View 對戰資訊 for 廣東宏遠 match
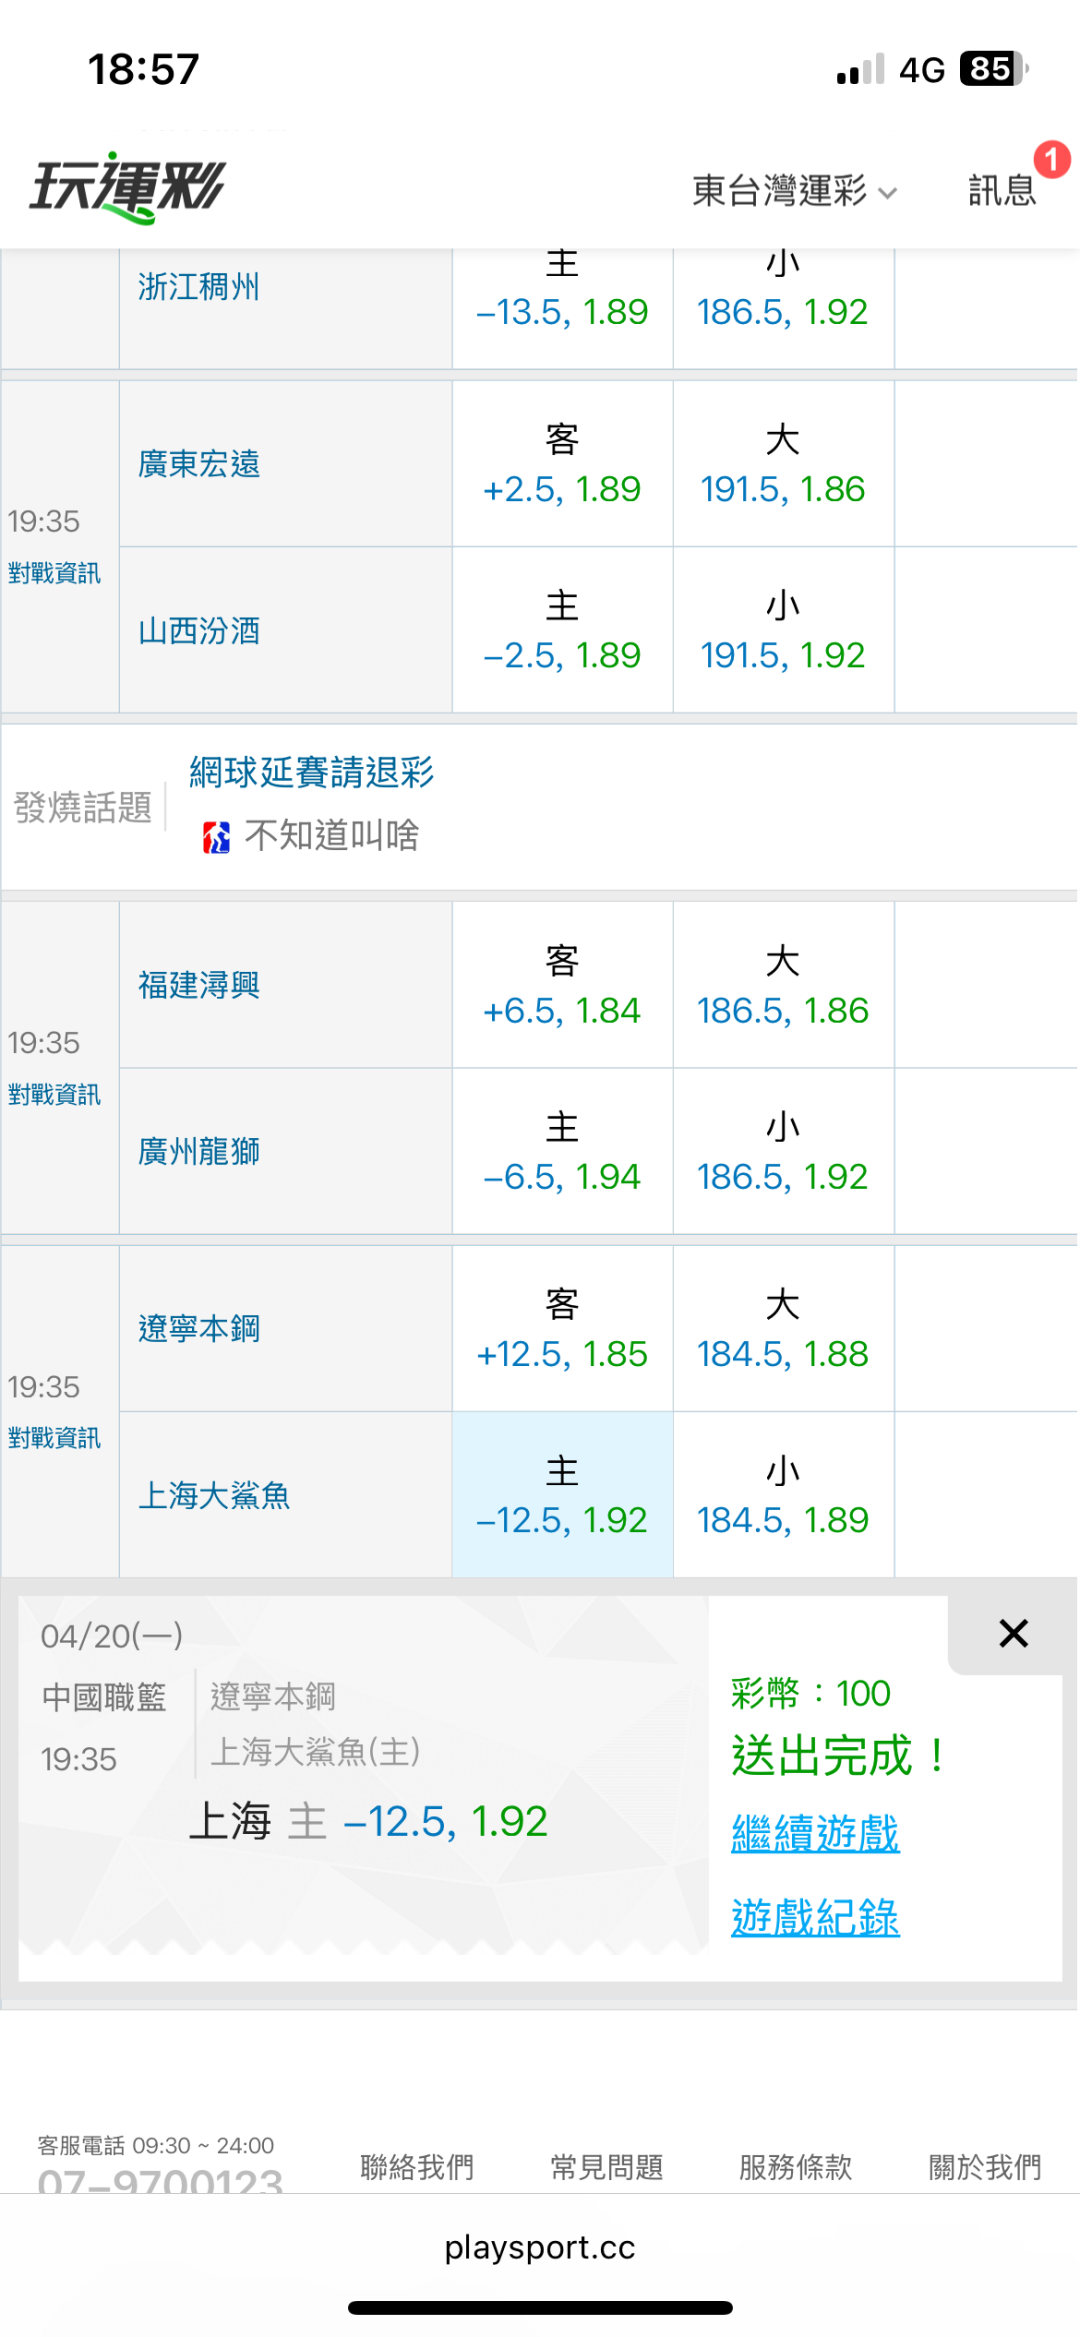 click(54, 573)
